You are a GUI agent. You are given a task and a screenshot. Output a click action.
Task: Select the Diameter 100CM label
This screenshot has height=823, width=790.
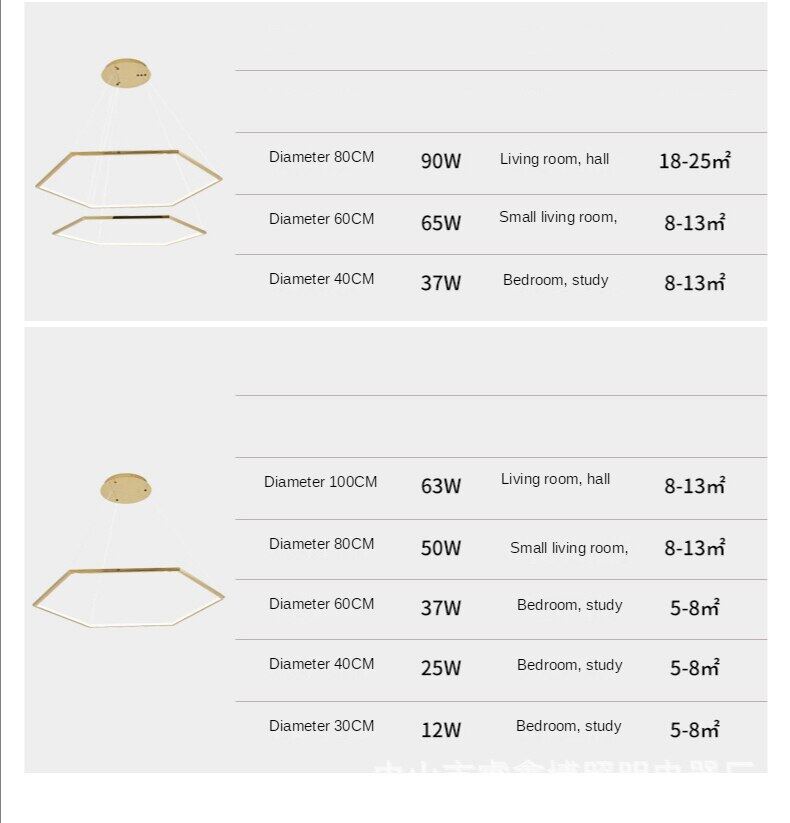(x=321, y=482)
